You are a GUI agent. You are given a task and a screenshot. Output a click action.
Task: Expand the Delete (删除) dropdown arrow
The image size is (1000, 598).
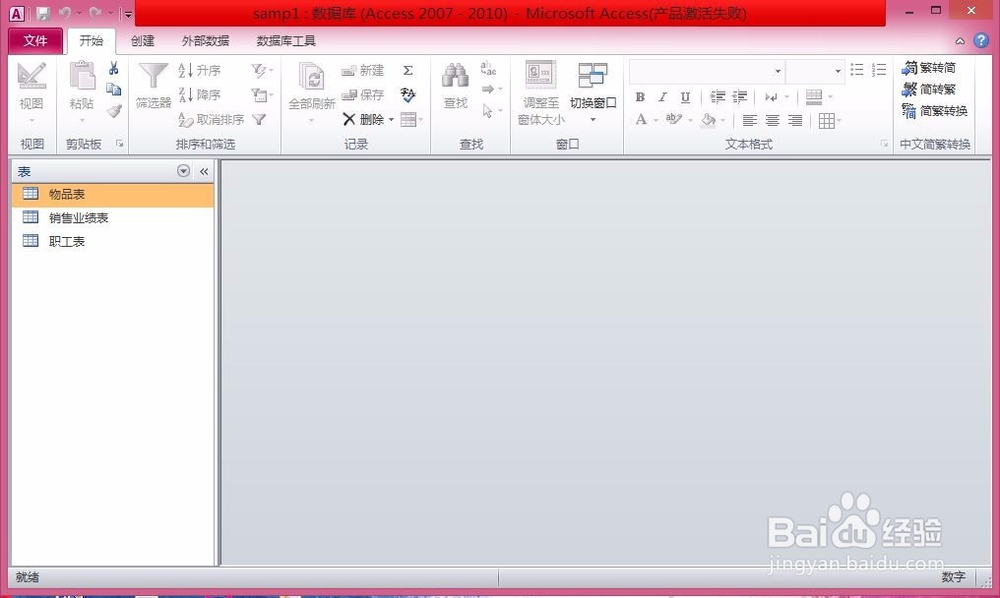click(392, 120)
